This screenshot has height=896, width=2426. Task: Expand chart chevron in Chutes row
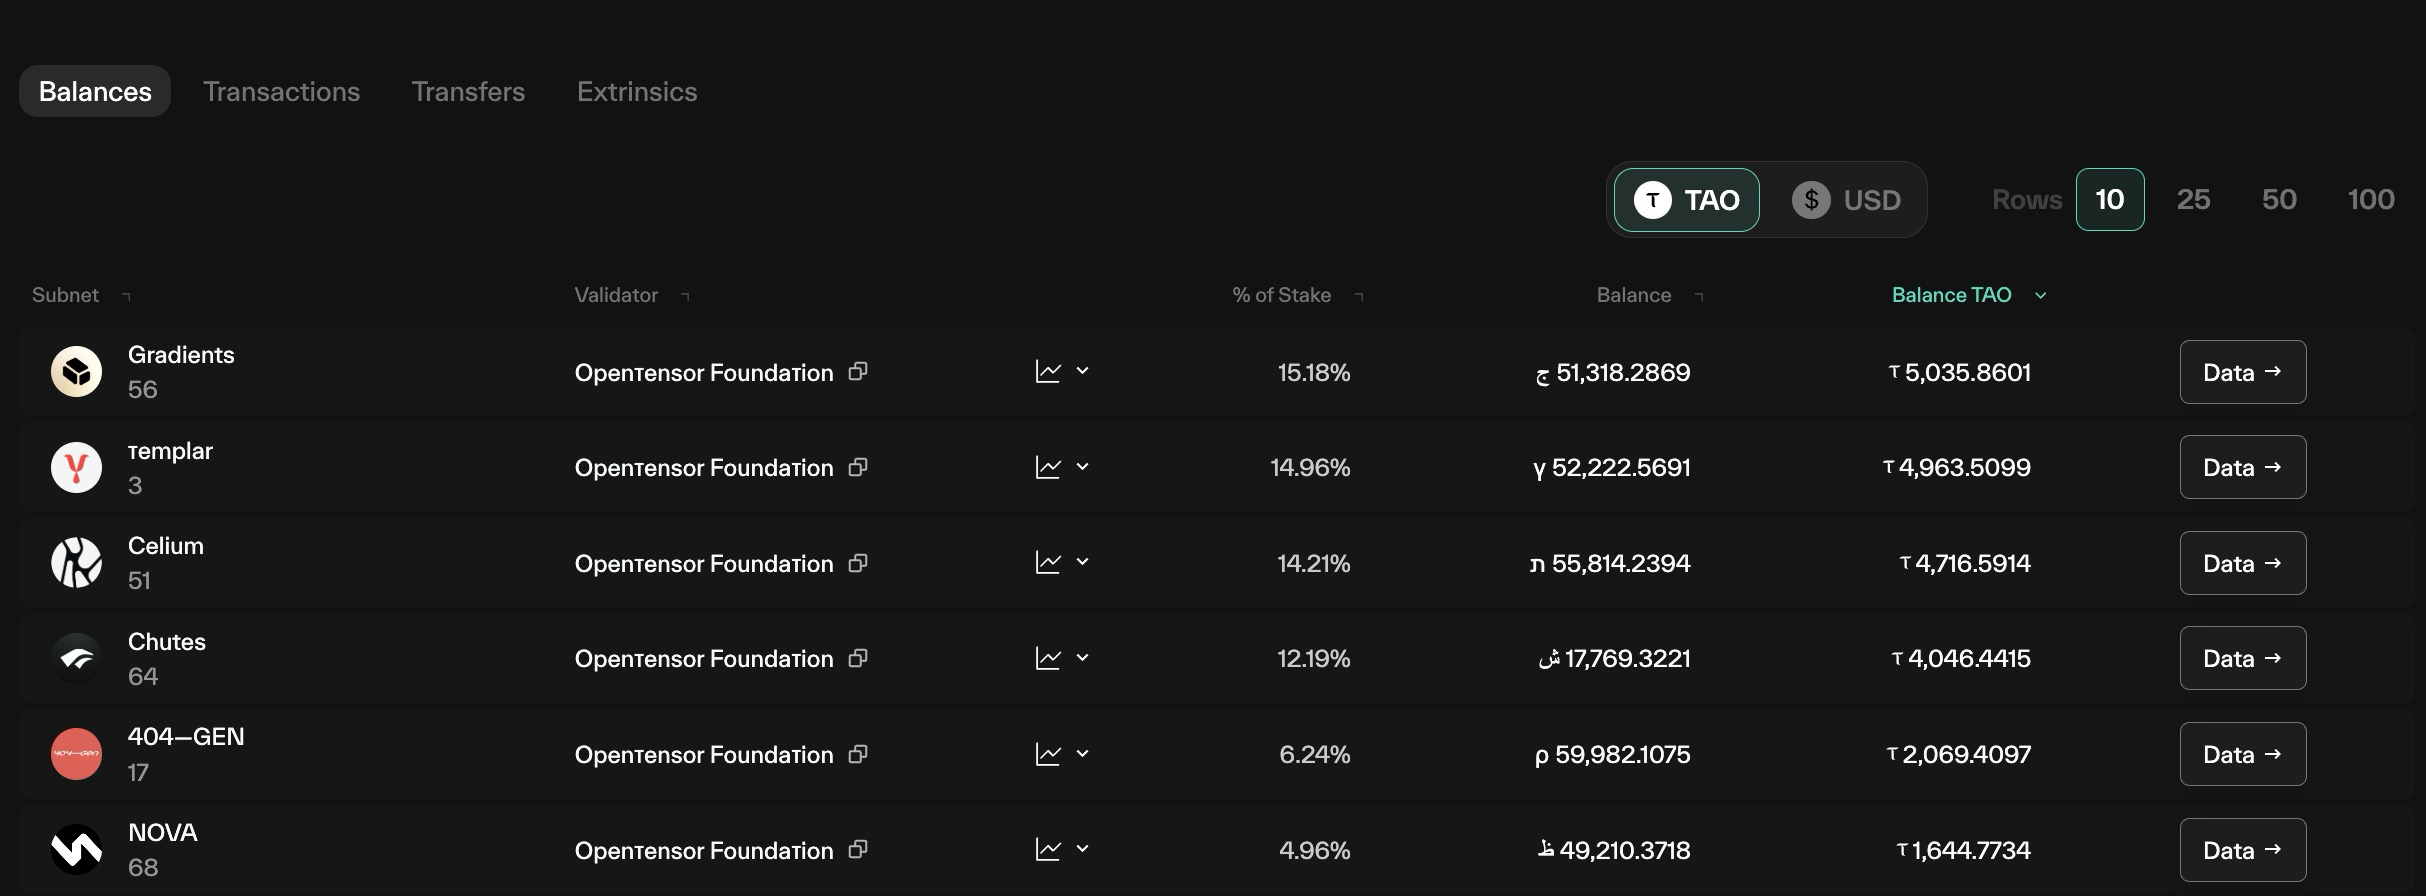pos(1082,658)
